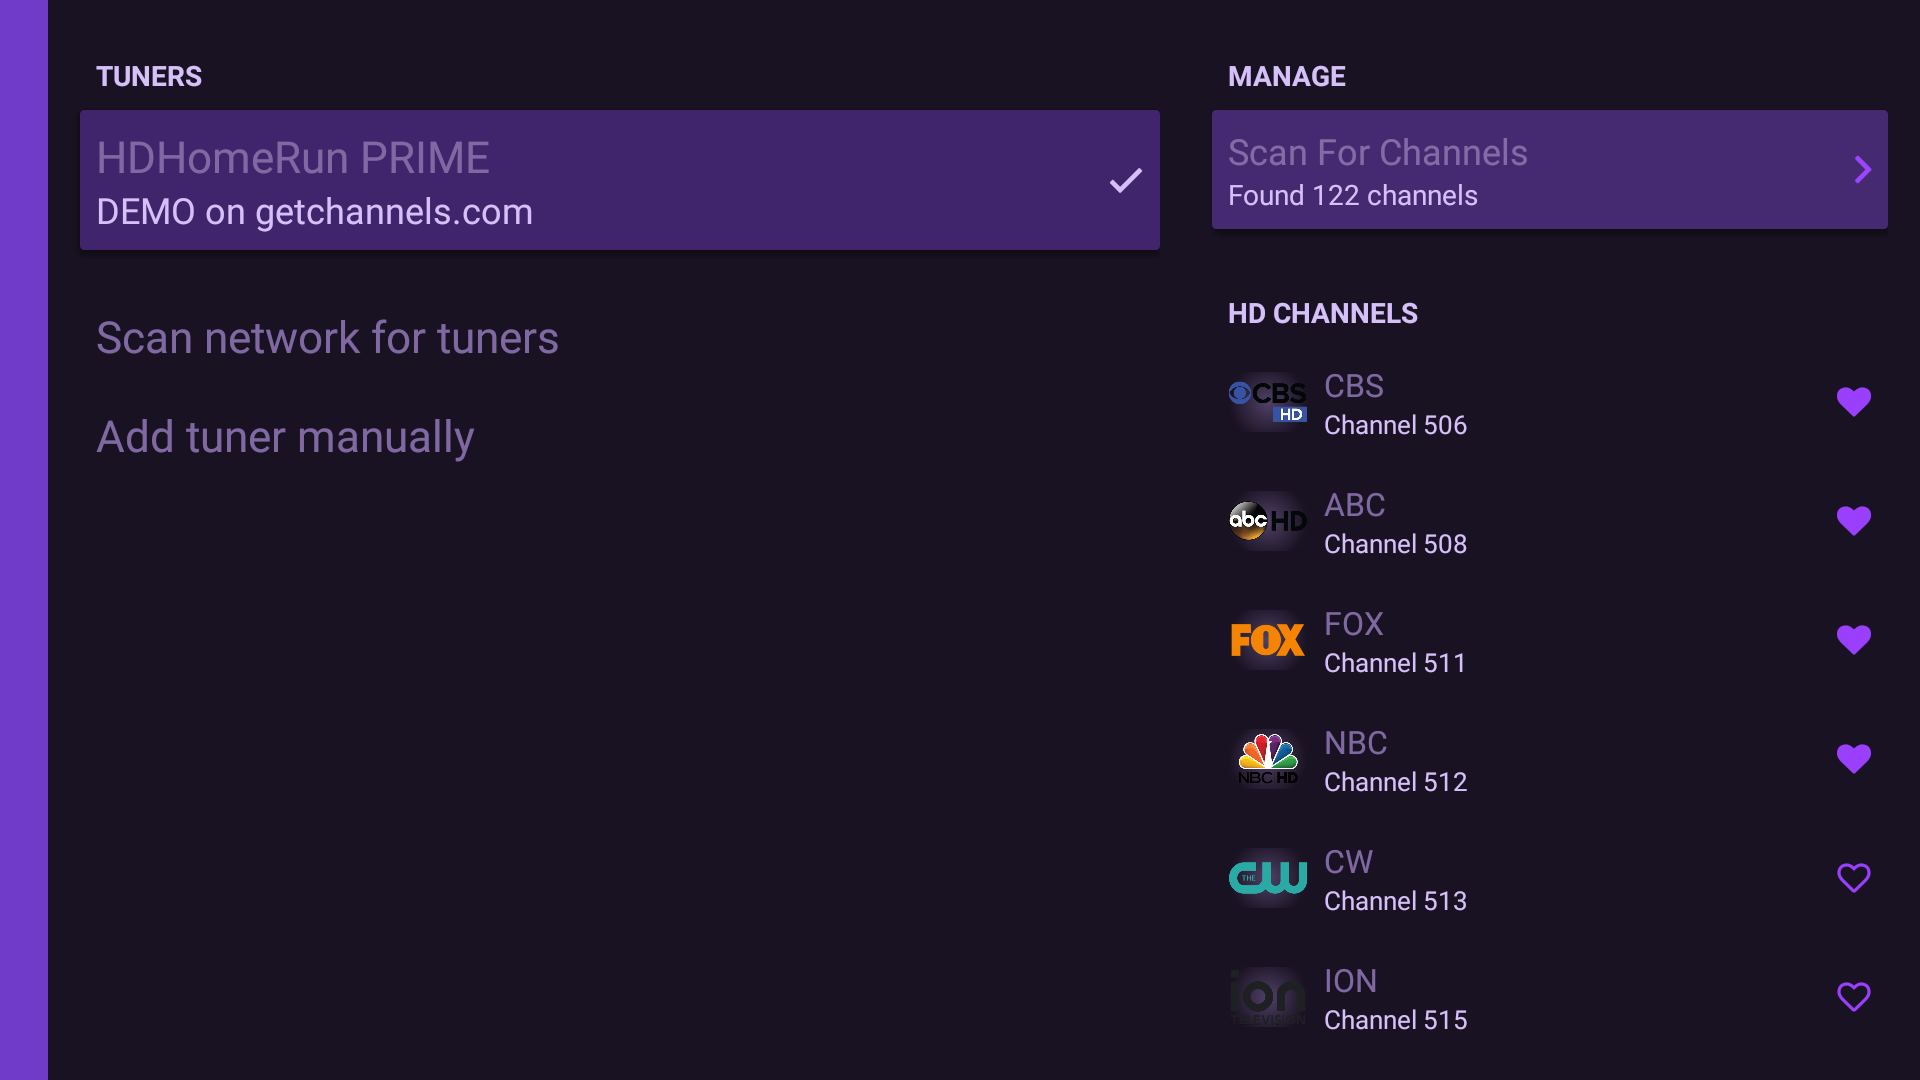Screen dimensions: 1920x1080
Task: Unfavorite the FOX channel heart
Action: pyautogui.click(x=1854, y=640)
